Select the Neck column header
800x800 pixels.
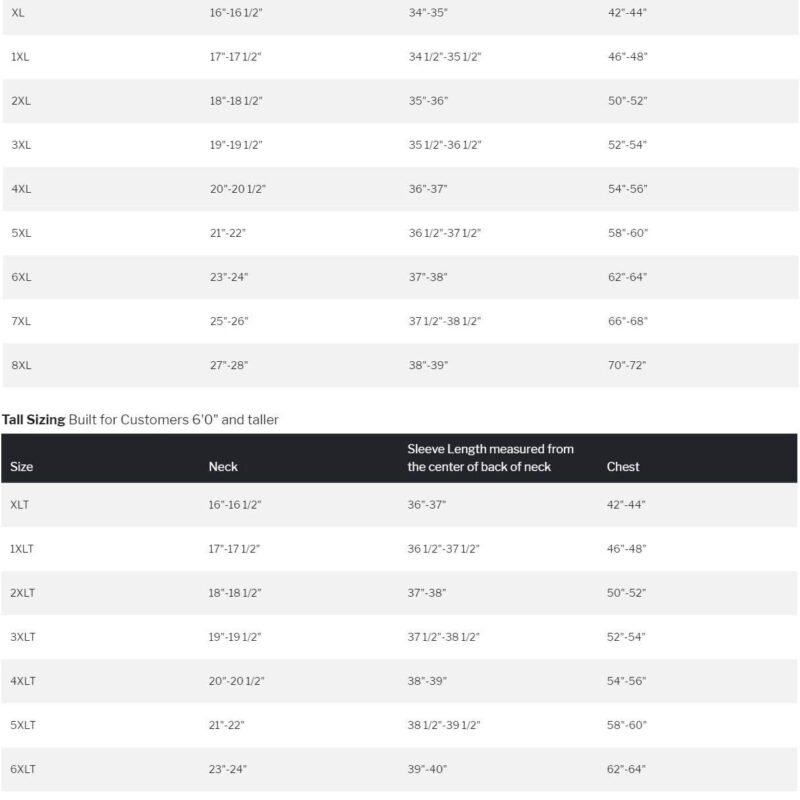(x=223, y=466)
